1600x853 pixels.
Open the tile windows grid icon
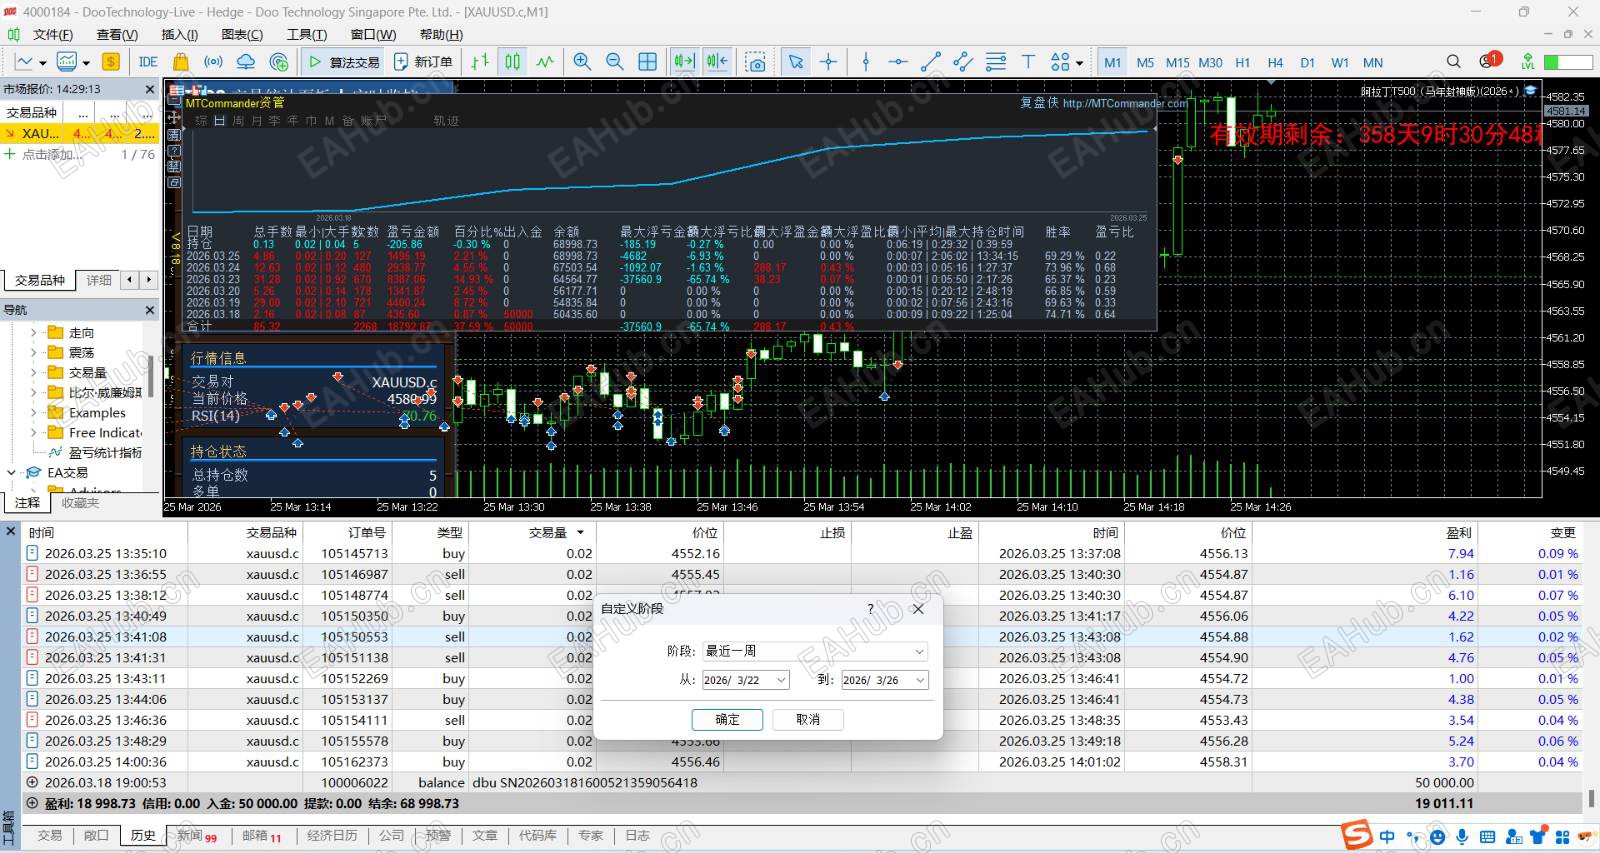(647, 62)
